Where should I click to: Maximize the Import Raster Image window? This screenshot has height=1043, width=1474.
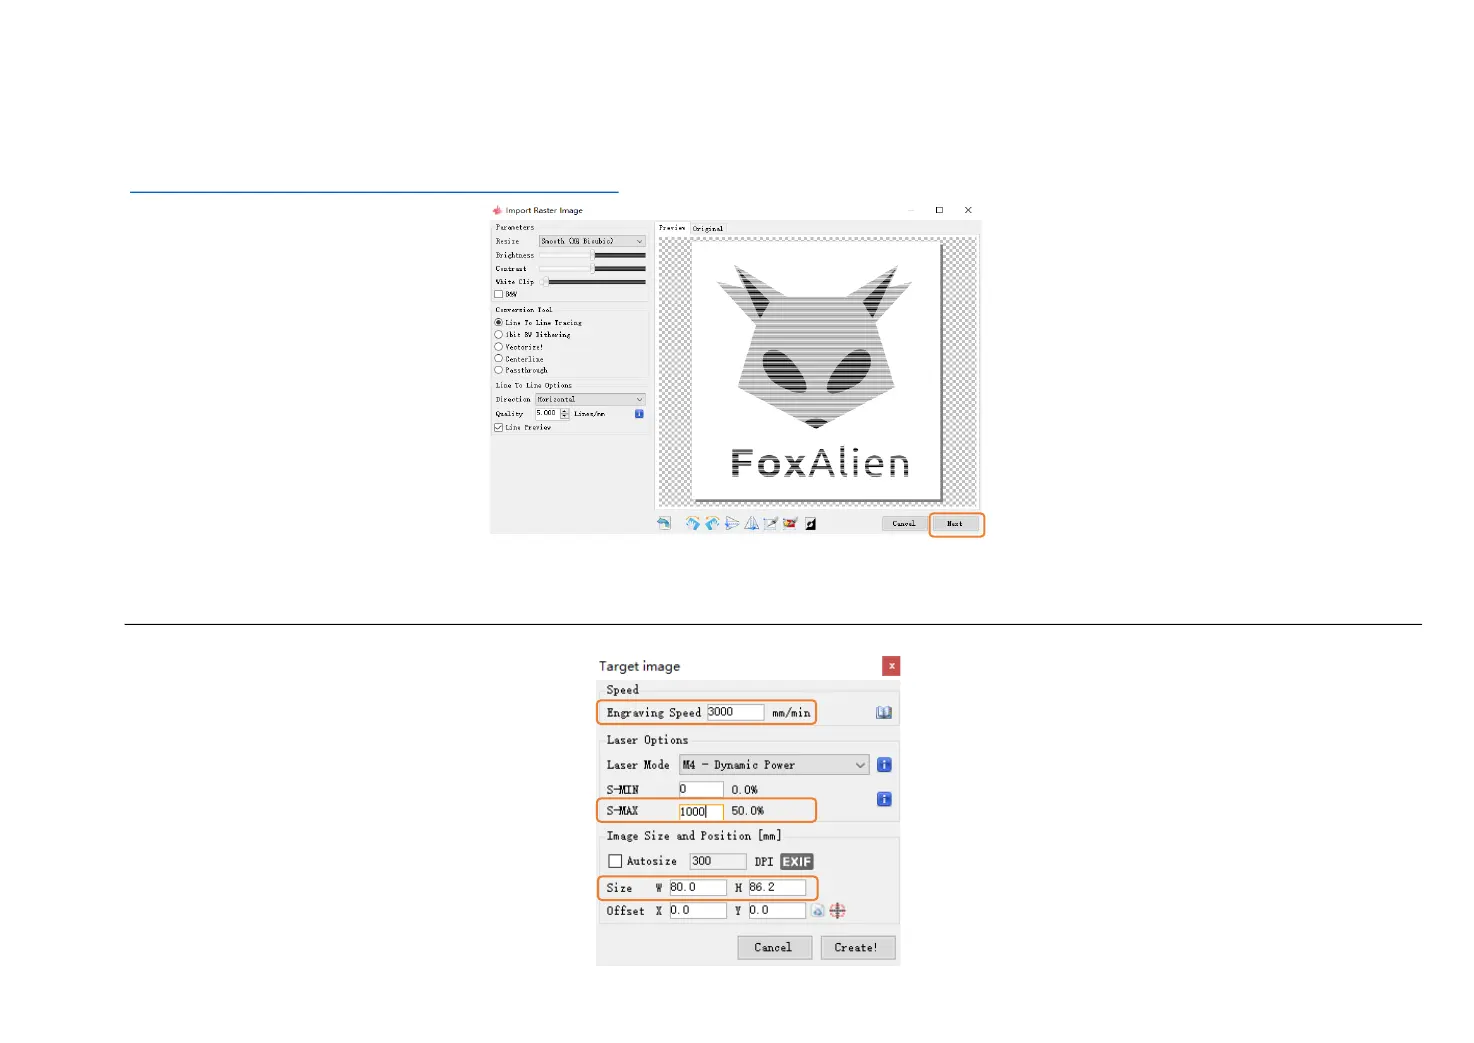click(x=939, y=210)
